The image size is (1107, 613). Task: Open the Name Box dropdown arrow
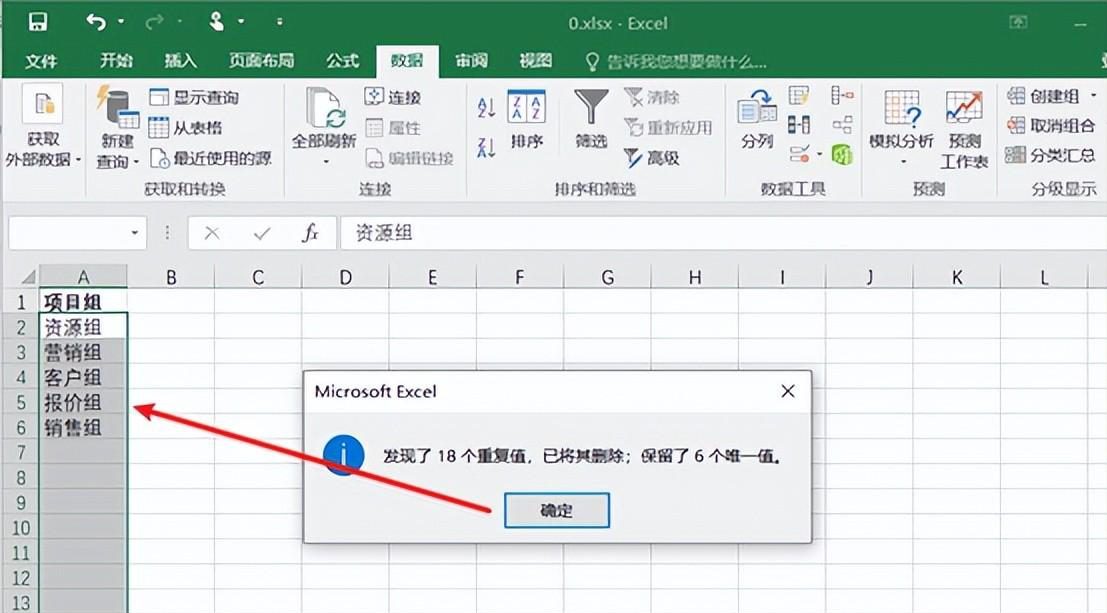(134, 232)
